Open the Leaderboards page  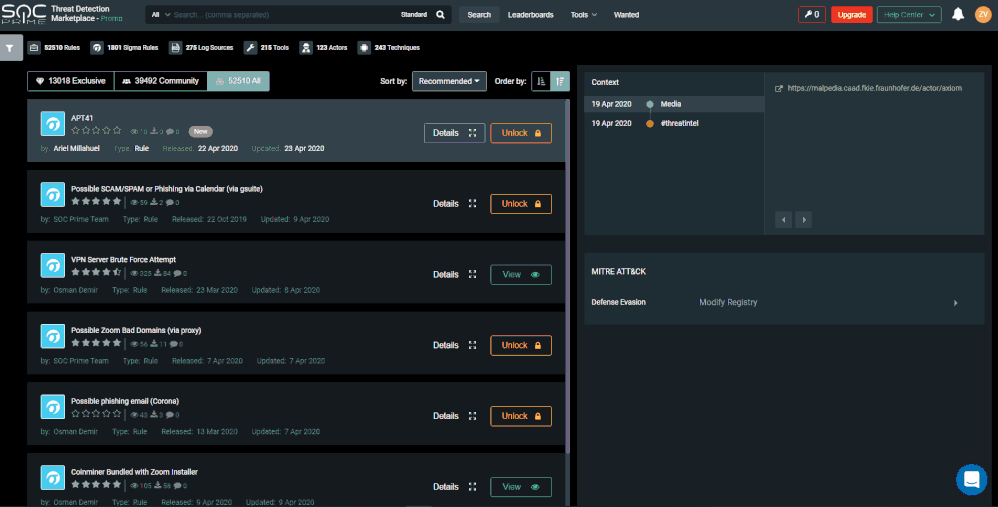[x=530, y=15]
